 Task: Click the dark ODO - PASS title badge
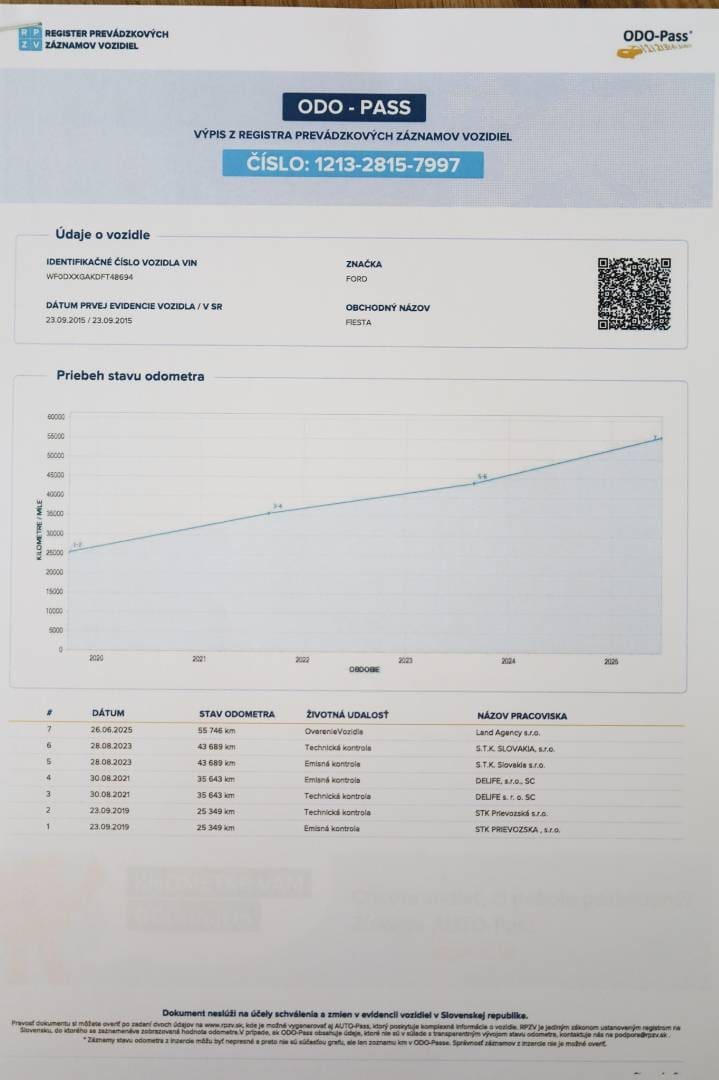[354, 107]
